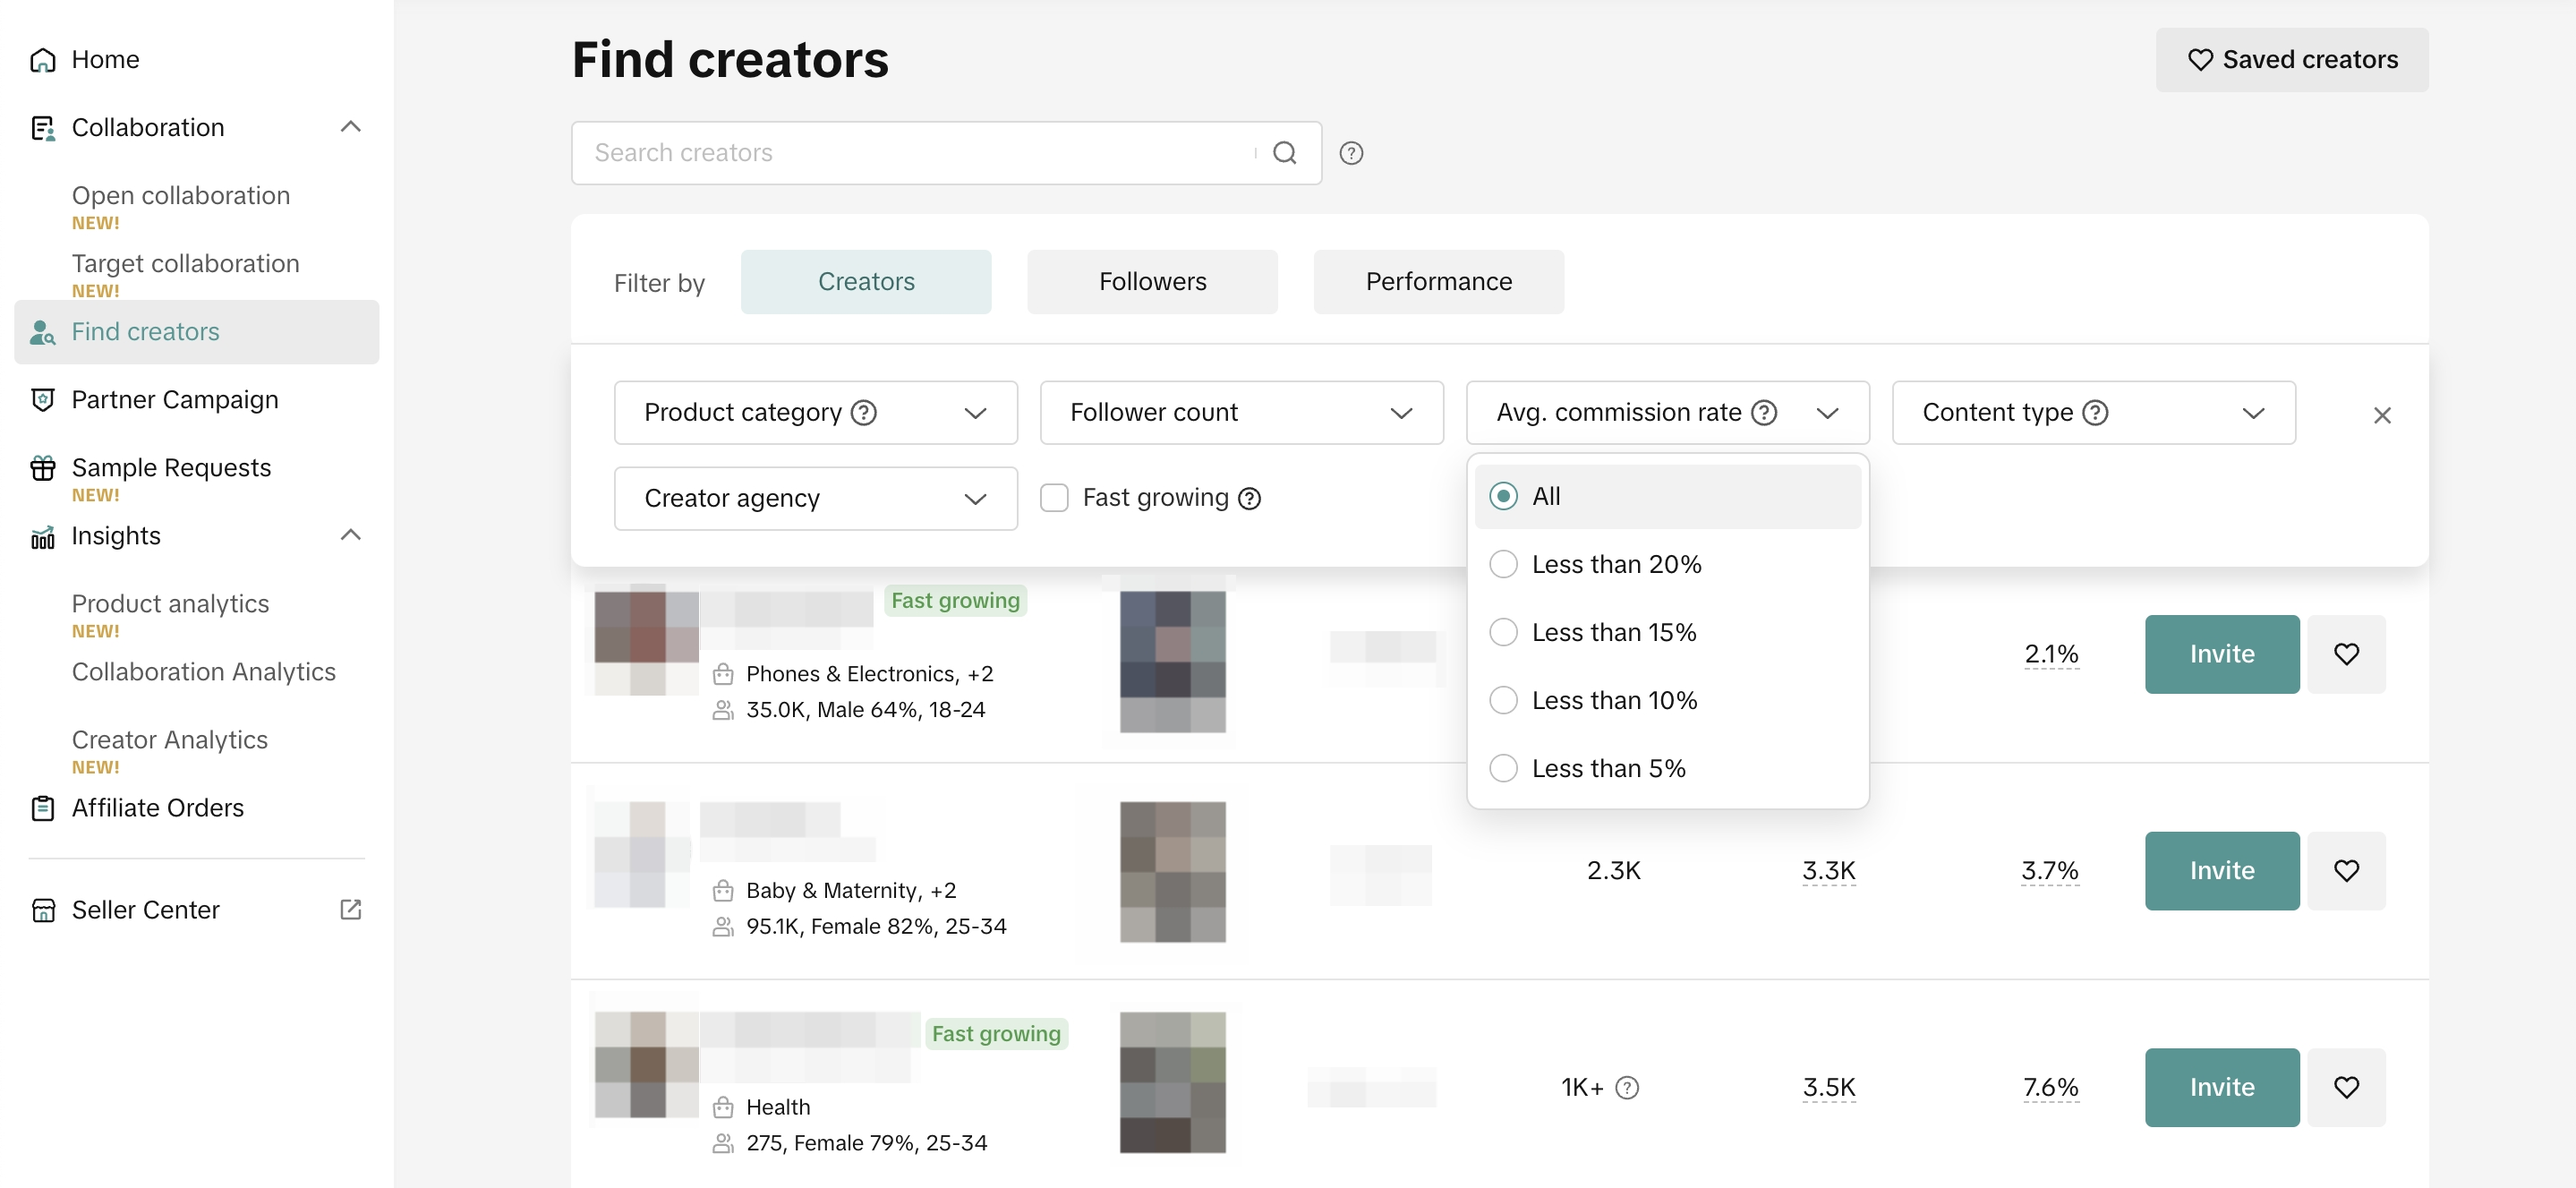Open the Product category dropdown
The height and width of the screenshot is (1188, 2576).
(x=815, y=413)
